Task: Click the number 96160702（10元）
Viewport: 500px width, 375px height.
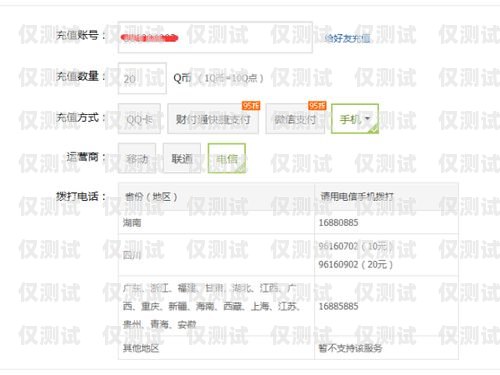Action: point(356,246)
